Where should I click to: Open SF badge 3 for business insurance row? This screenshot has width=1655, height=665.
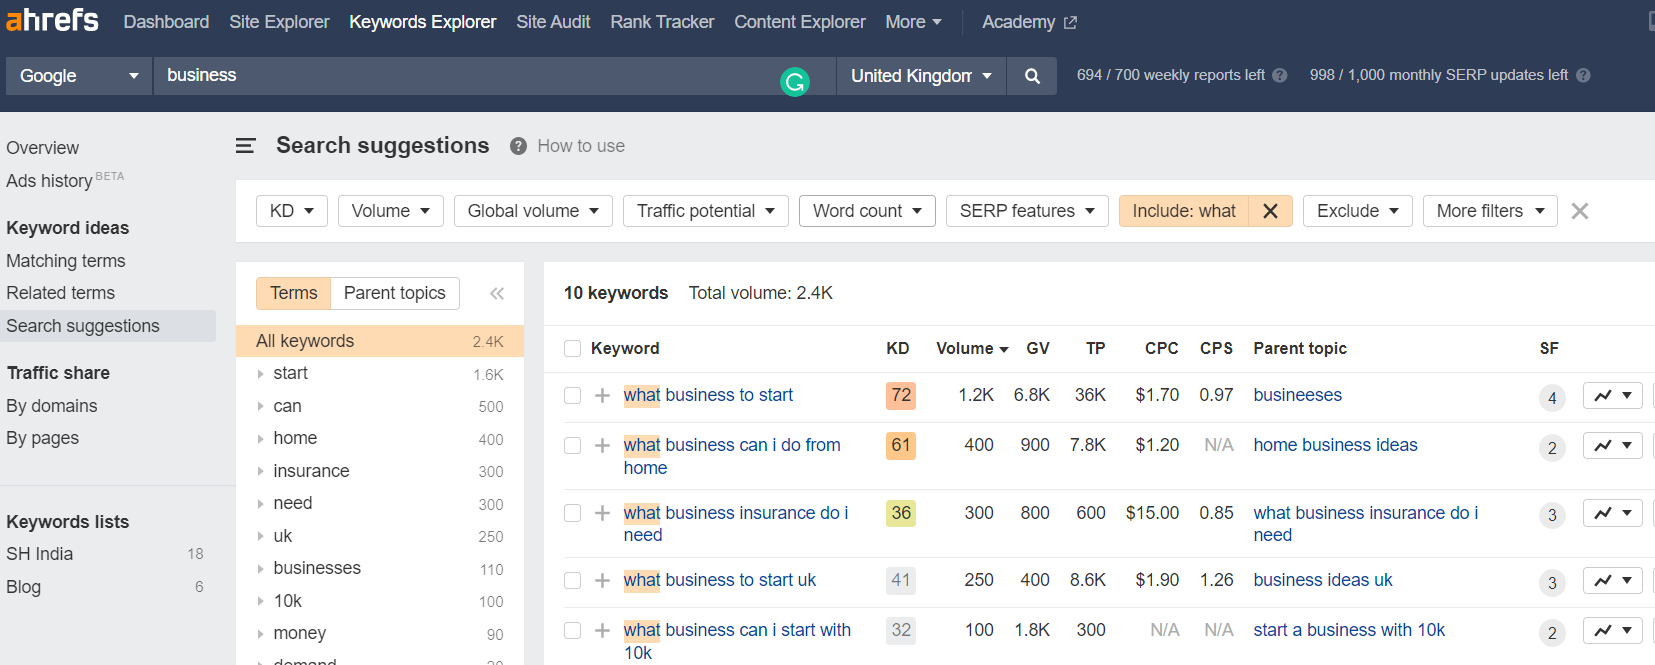point(1552,515)
